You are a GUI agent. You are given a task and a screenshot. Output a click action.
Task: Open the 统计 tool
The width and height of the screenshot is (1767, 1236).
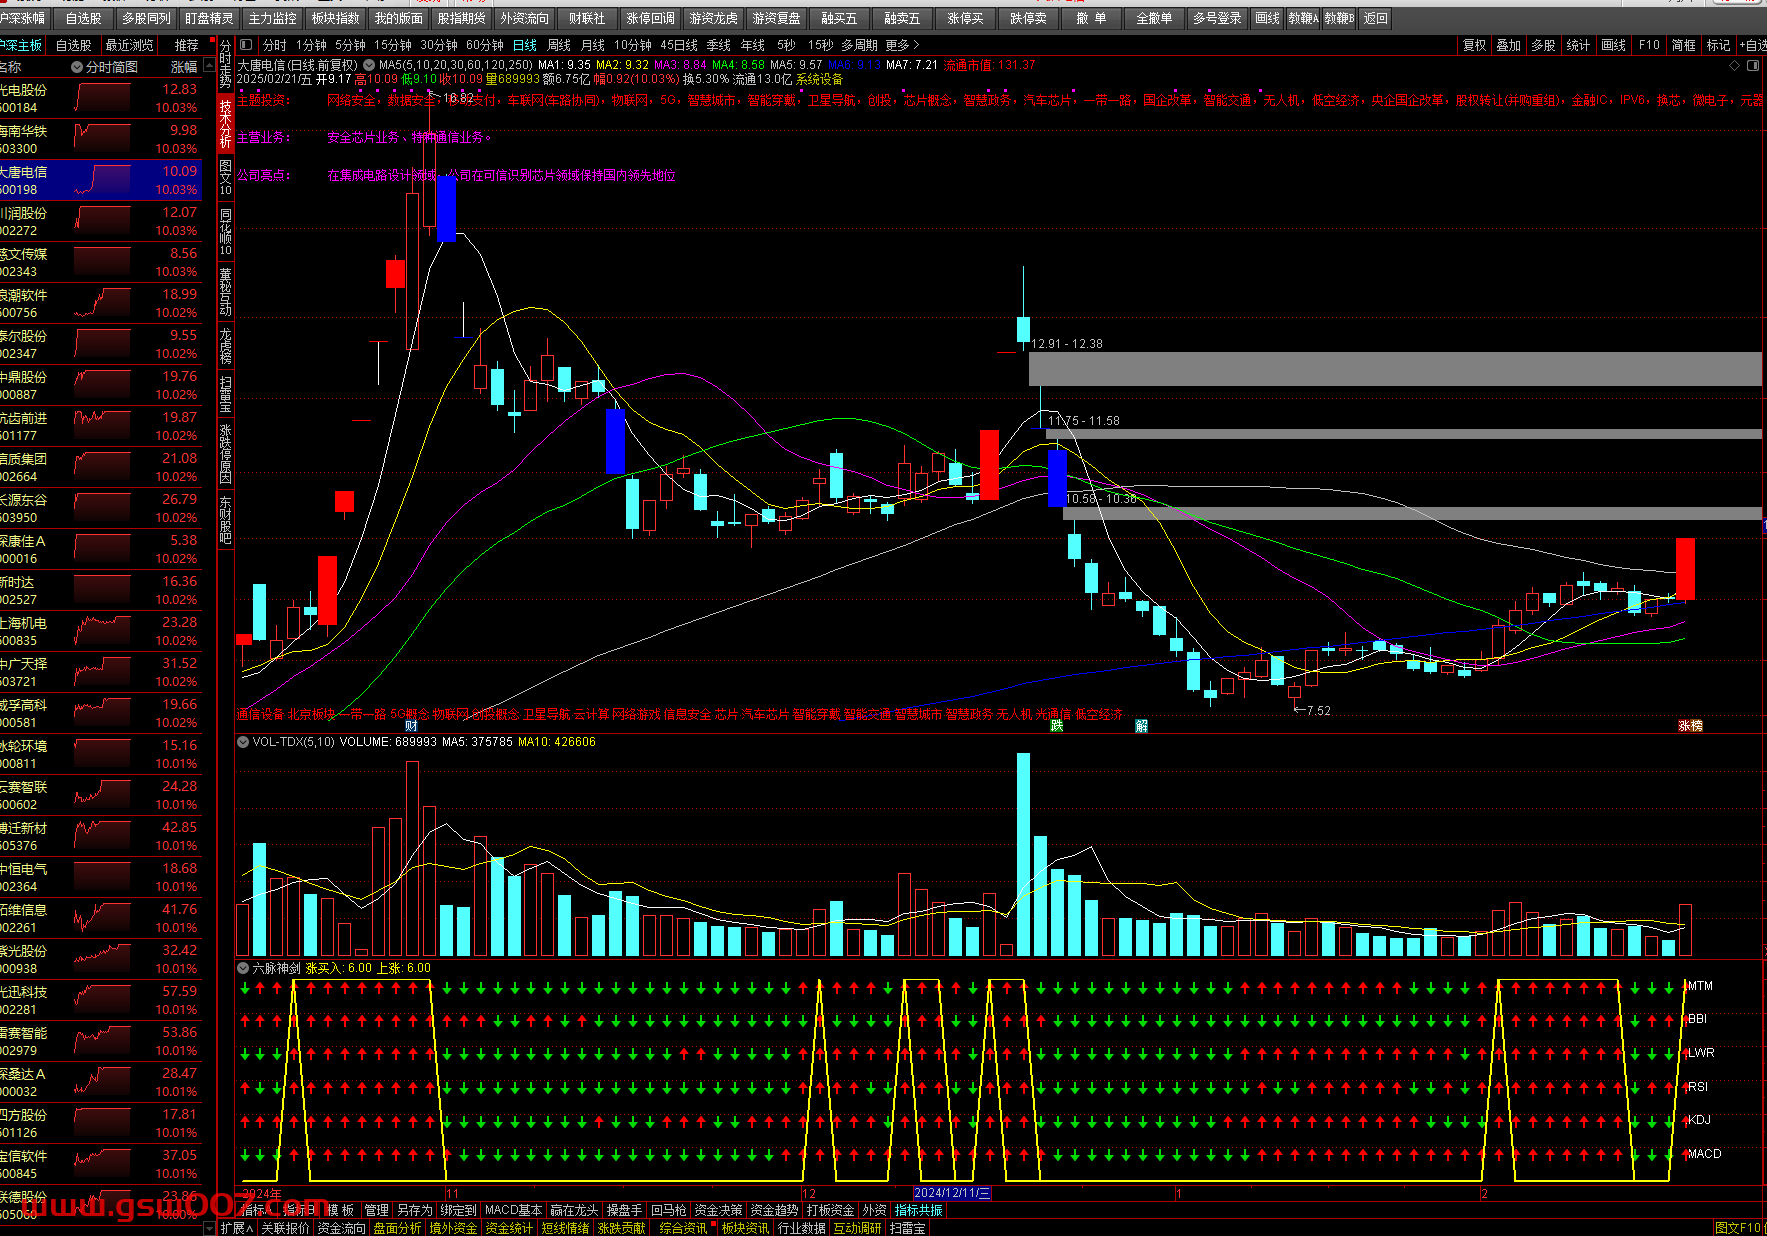click(x=1578, y=45)
